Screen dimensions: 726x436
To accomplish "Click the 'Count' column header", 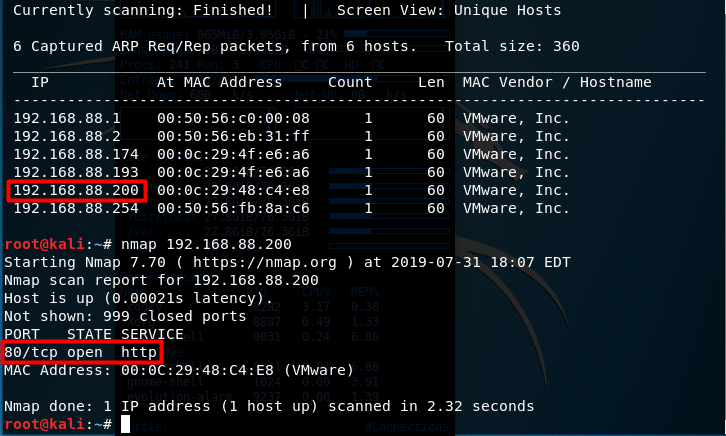I will [350, 82].
